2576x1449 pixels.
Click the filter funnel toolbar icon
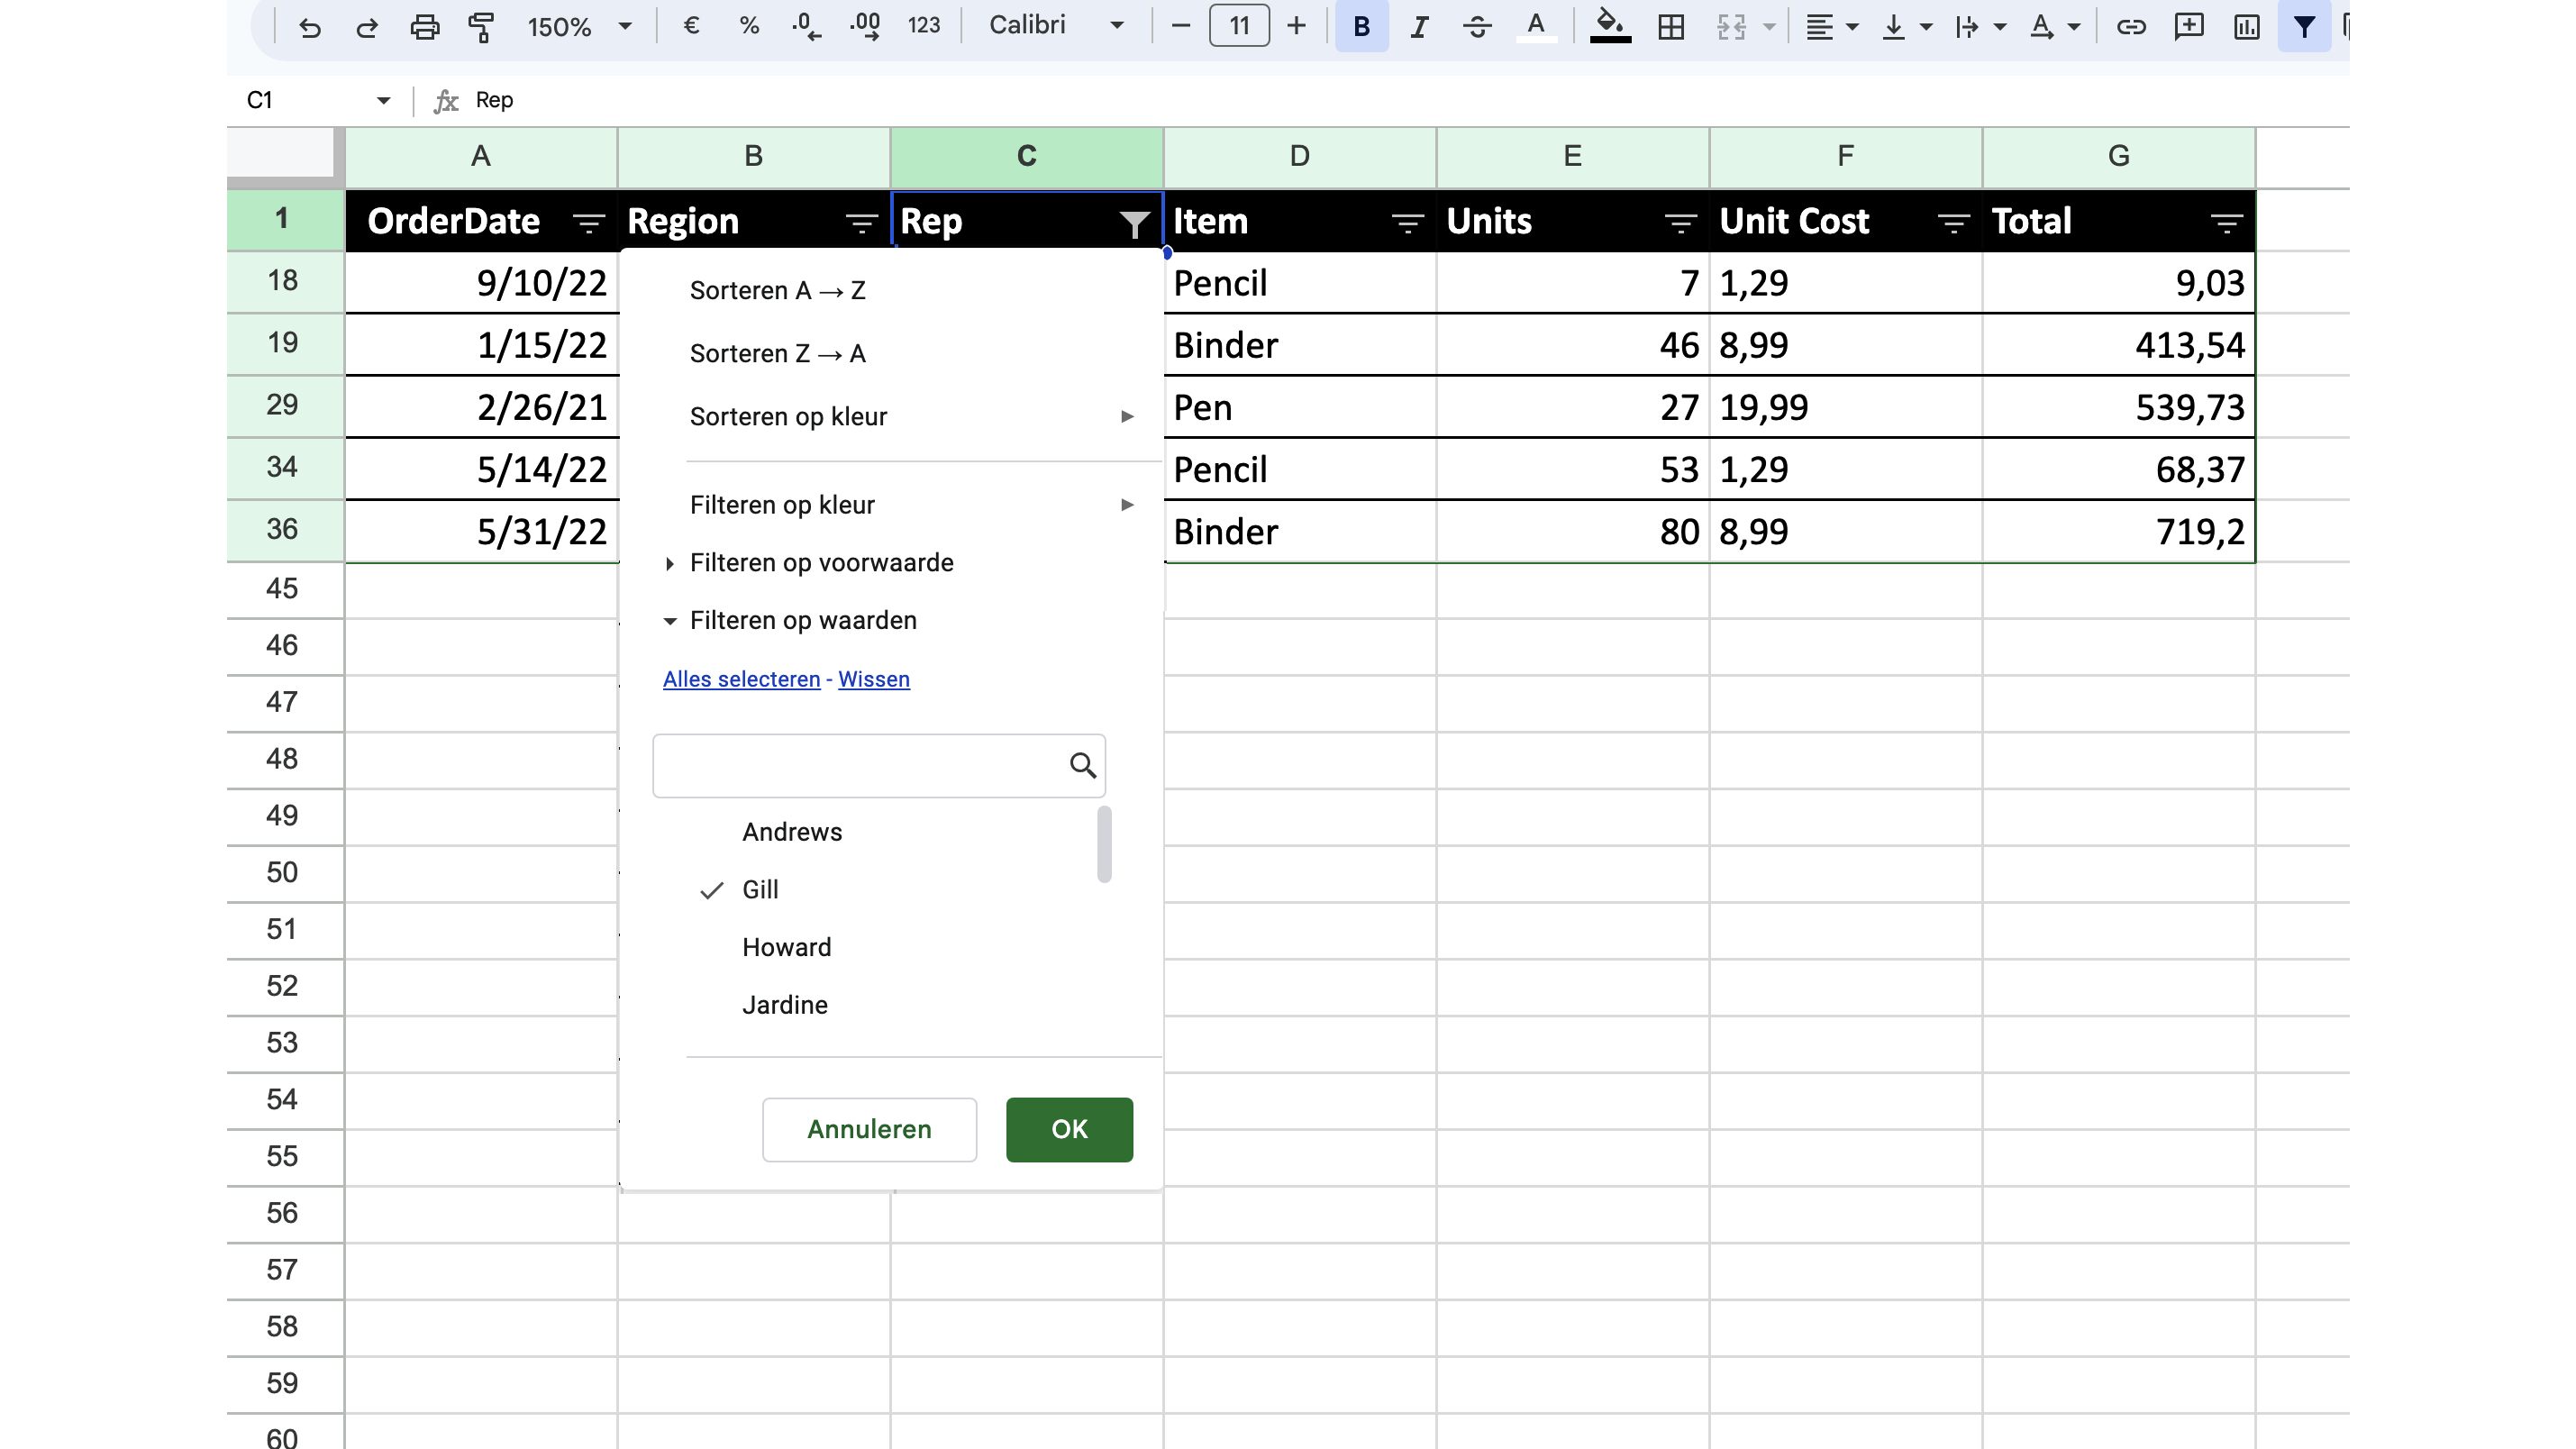tap(2304, 27)
